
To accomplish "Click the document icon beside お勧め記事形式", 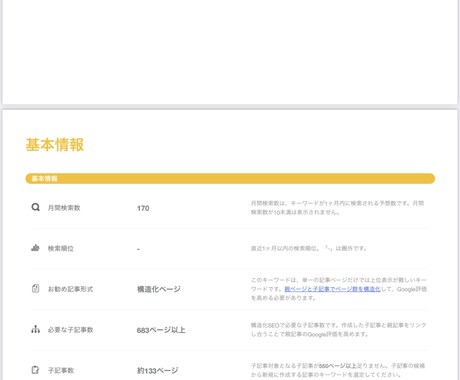I will [x=35, y=288].
